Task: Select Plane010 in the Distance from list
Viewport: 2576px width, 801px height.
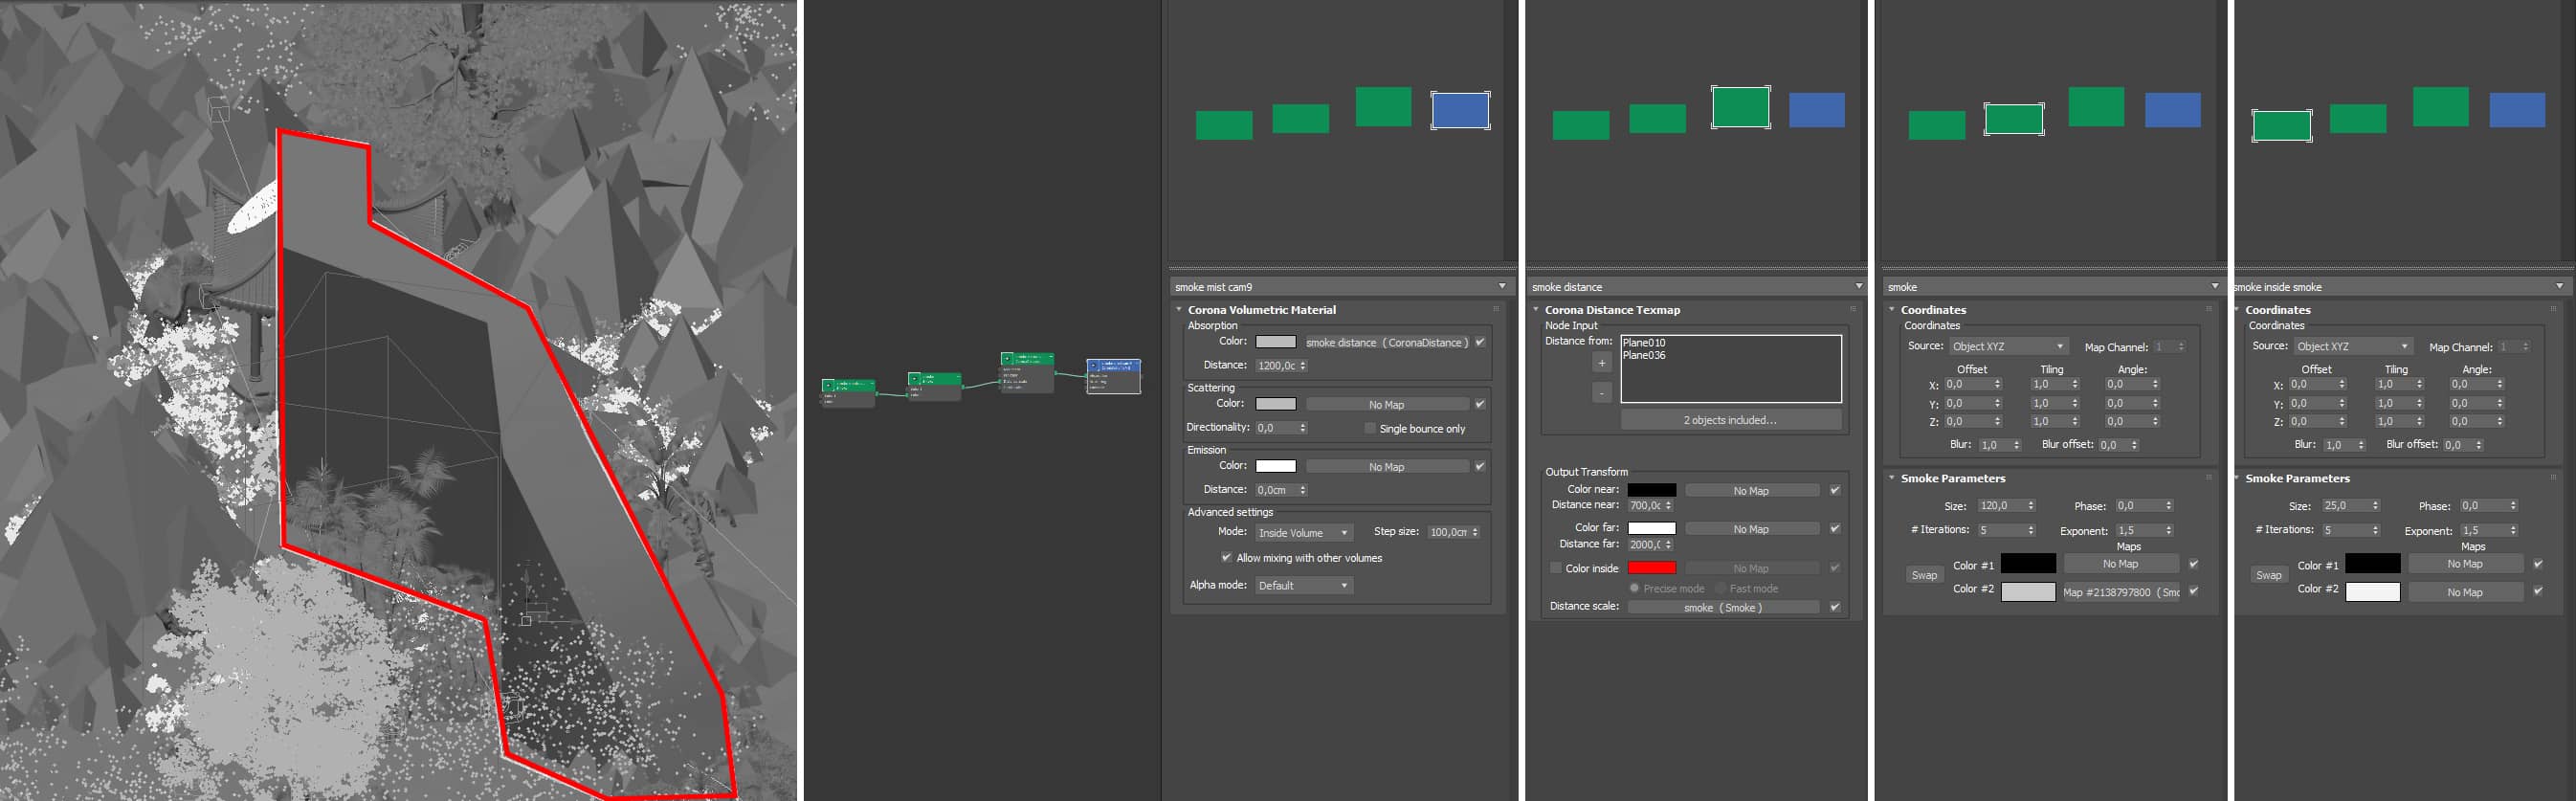Action: [x=1644, y=343]
